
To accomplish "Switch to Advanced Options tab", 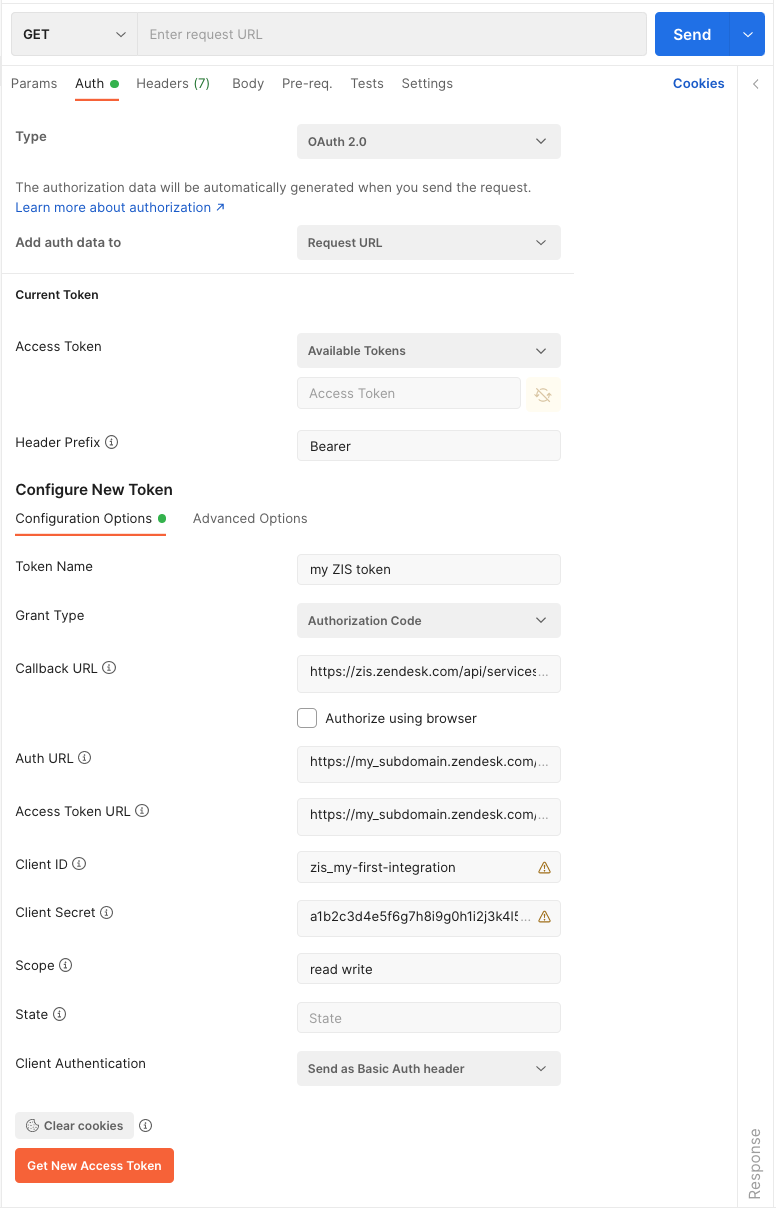I will (x=250, y=519).
